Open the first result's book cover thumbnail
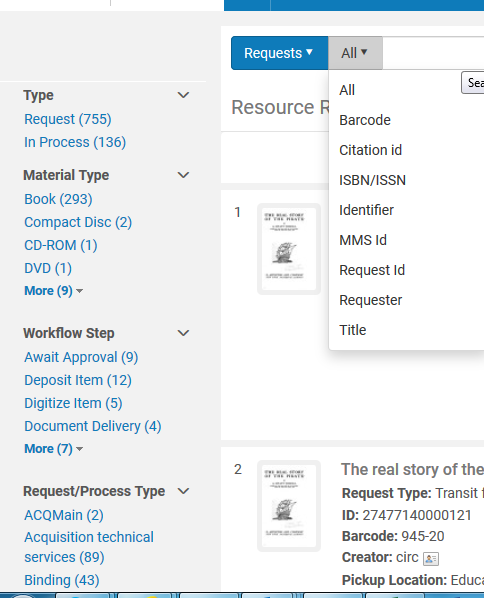Image resolution: width=484 pixels, height=598 pixels. coord(289,249)
